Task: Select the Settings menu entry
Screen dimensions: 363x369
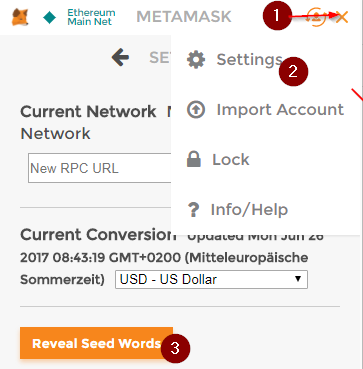Action: click(x=250, y=60)
